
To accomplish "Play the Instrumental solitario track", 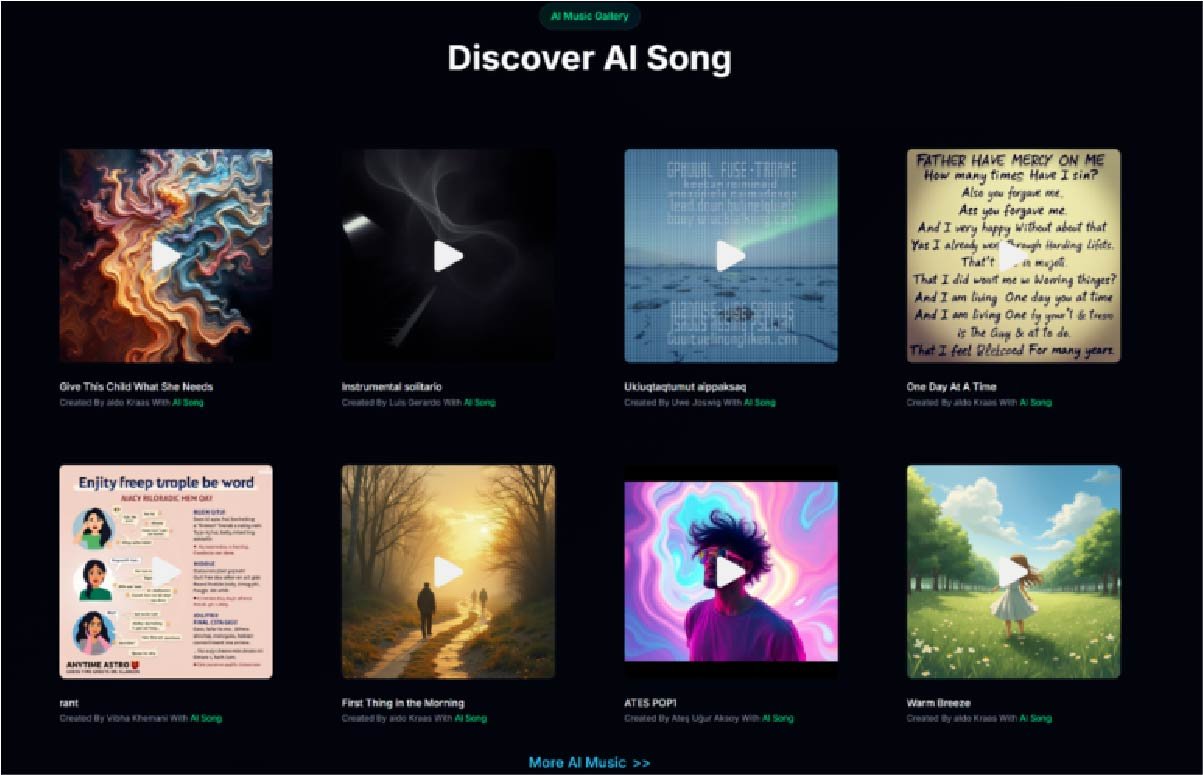I will click(x=448, y=256).
